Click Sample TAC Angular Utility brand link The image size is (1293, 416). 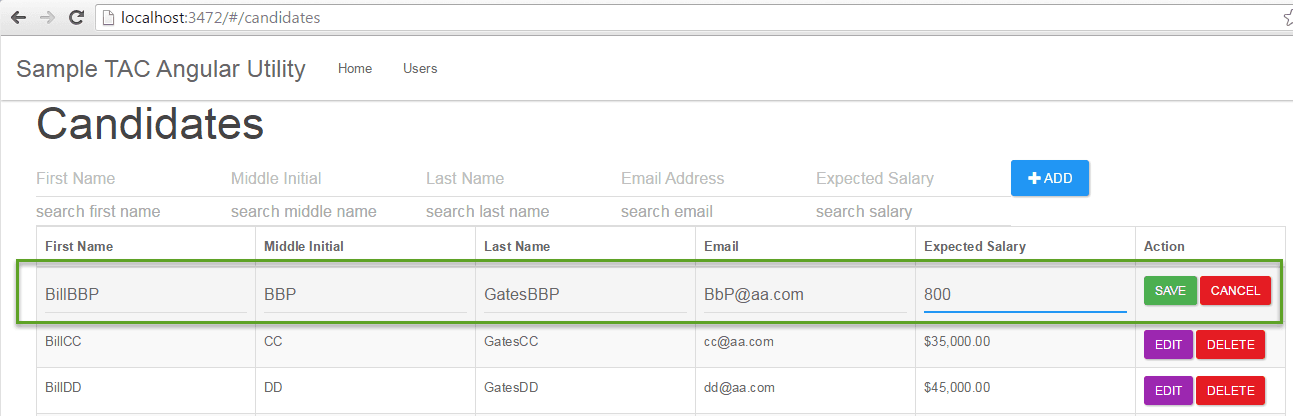(x=161, y=69)
